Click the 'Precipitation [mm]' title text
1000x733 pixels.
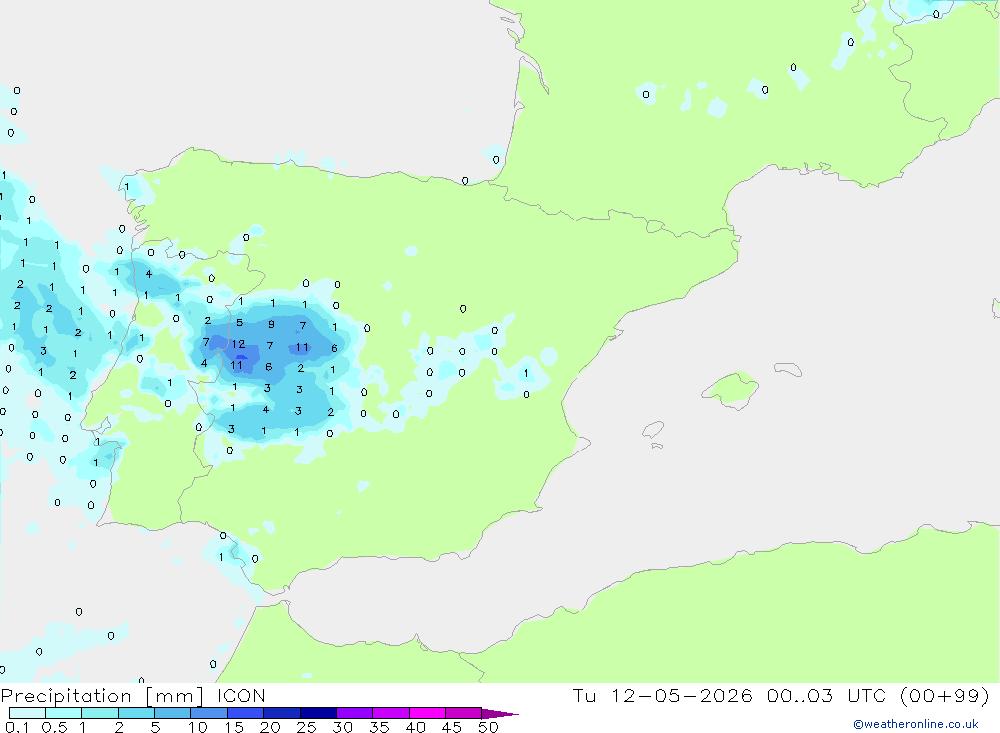tap(102, 696)
